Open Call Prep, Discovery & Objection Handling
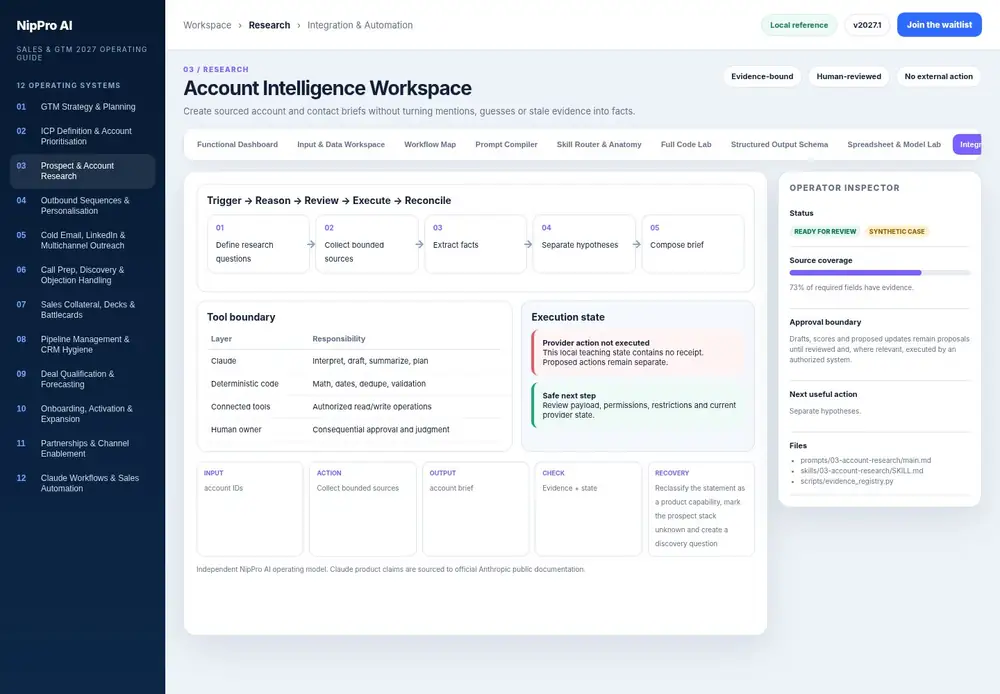 pyautogui.click(x=82, y=275)
